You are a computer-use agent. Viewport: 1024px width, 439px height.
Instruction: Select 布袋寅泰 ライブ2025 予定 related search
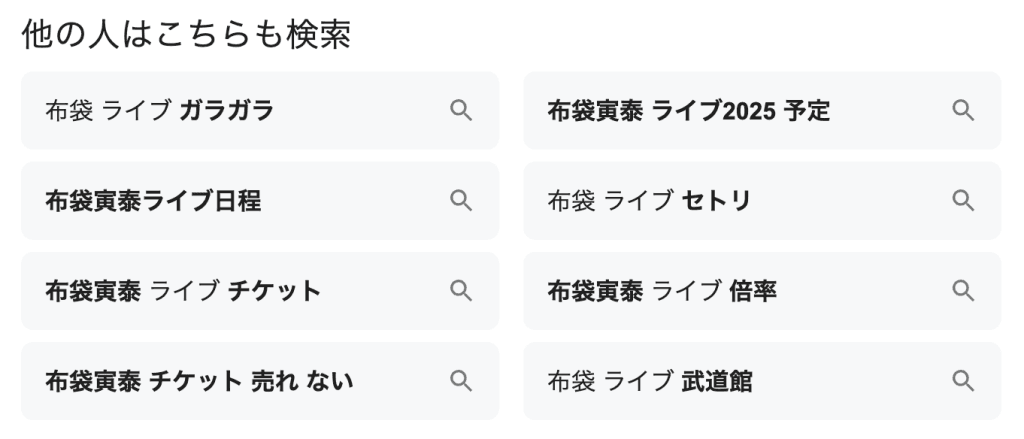pos(689,111)
